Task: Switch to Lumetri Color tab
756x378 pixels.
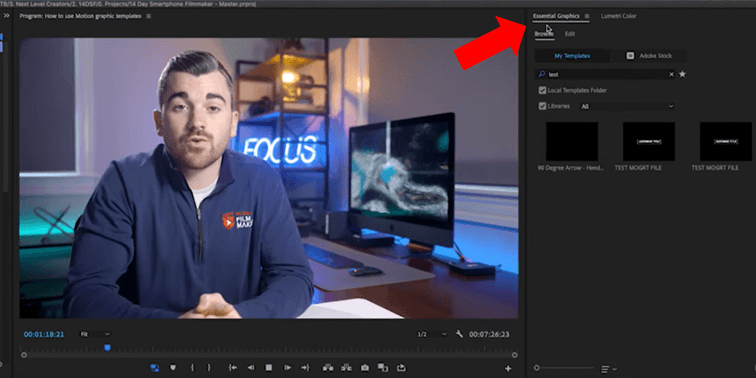Action: pyautogui.click(x=619, y=16)
